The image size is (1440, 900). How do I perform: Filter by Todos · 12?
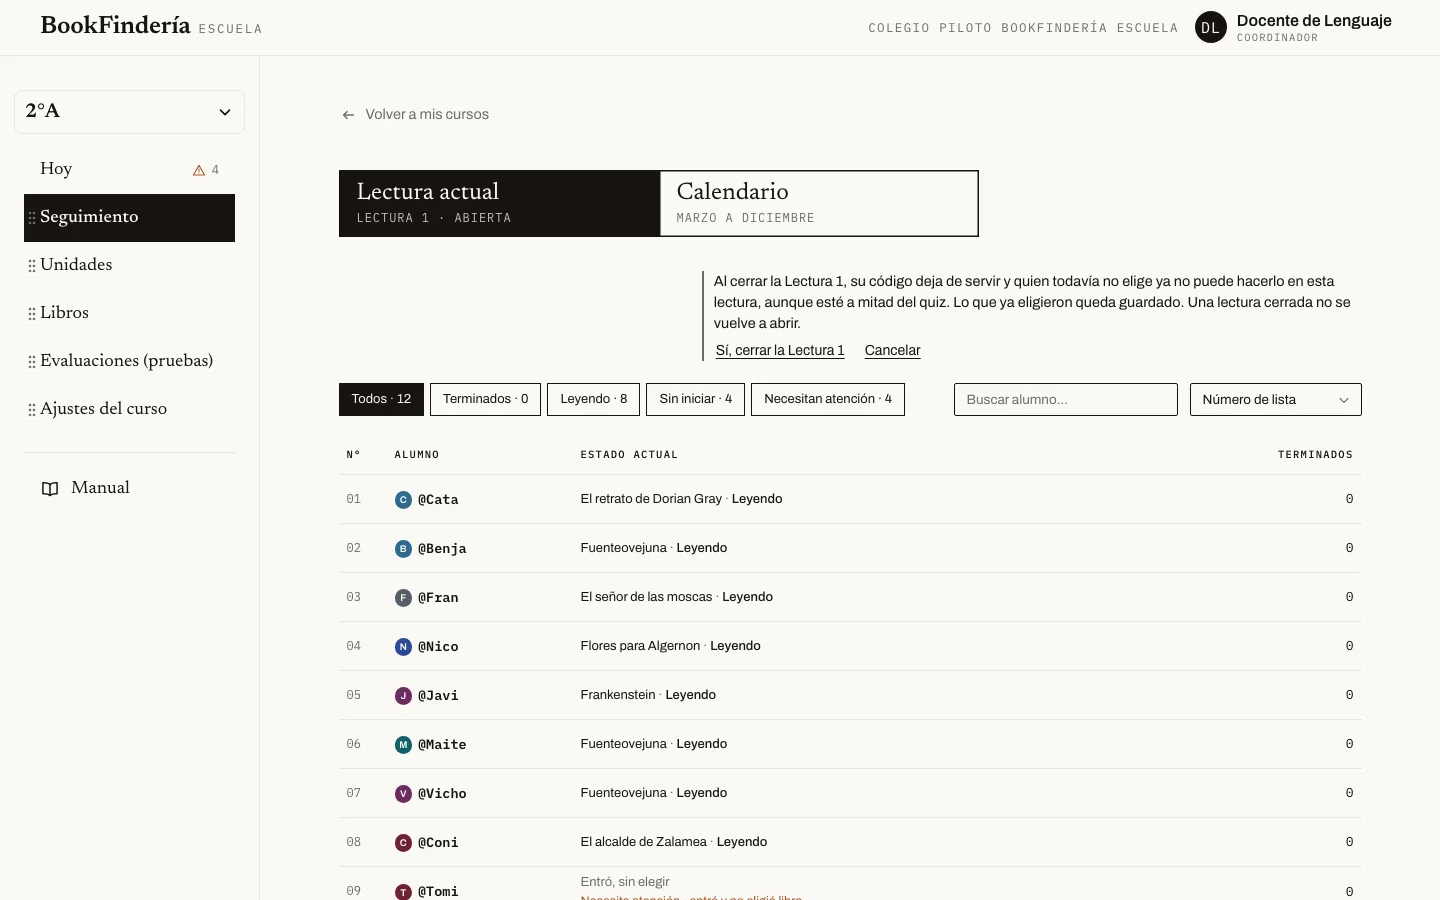[381, 399]
